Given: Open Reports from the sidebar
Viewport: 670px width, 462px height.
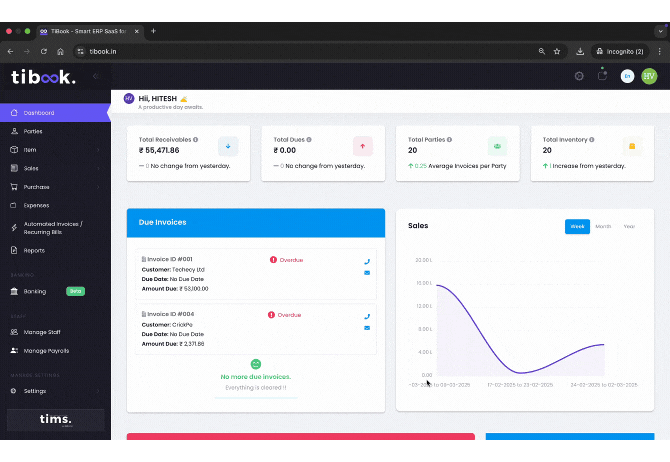Looking at the screenshot, I should click(34, 250).
